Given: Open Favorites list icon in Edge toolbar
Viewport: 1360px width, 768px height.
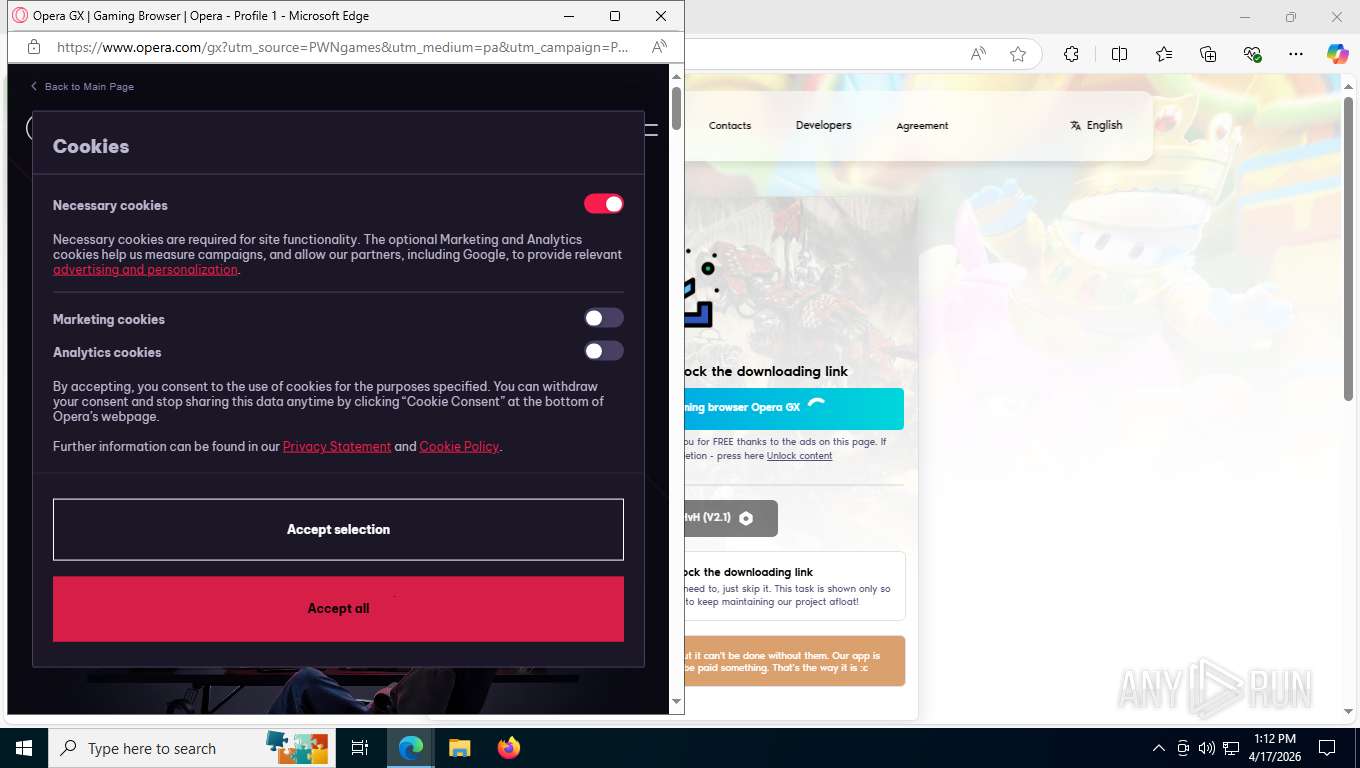Looking at the screenshot, I should (x=1164, y=54).
